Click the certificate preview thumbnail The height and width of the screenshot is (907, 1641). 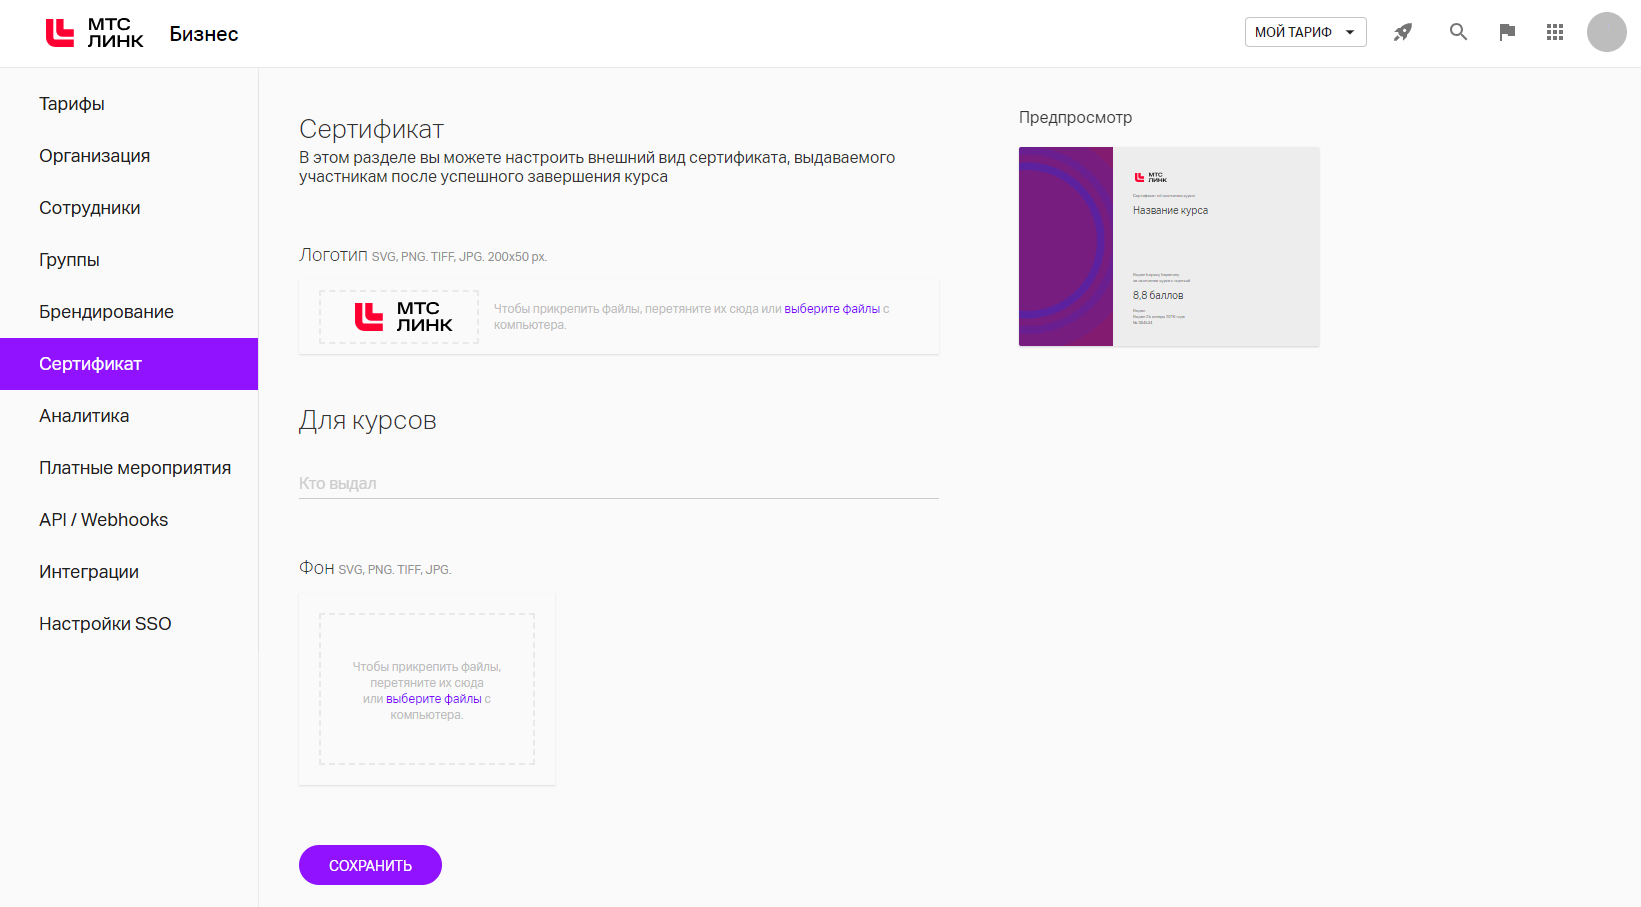click(1169, 246)
